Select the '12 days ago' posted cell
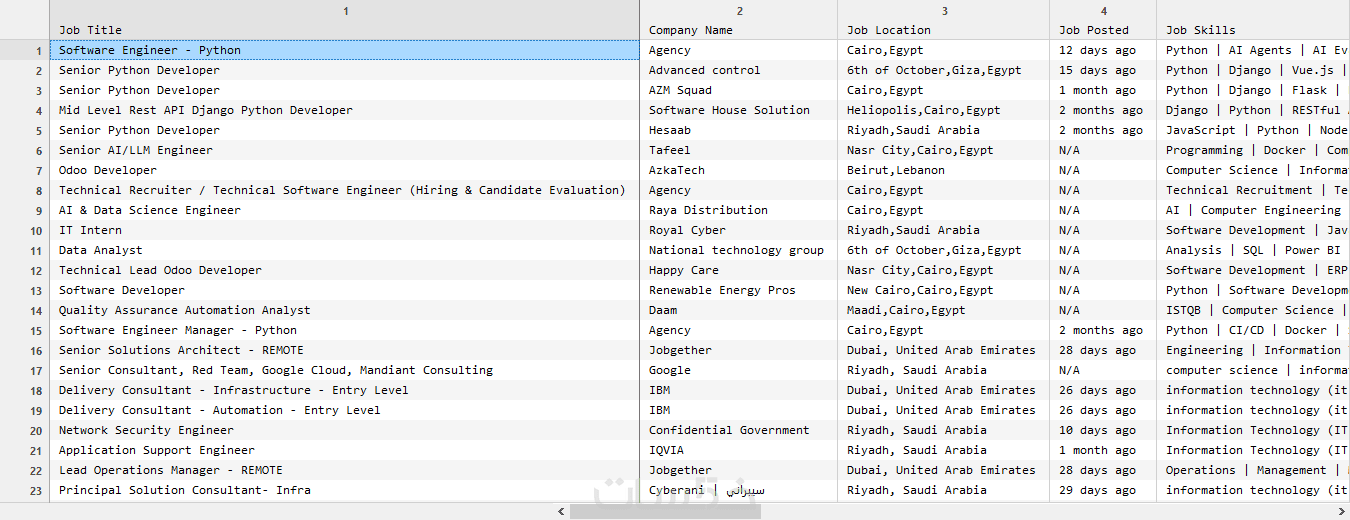This screenshot has width=1350, height=520. click(1103, 50)
